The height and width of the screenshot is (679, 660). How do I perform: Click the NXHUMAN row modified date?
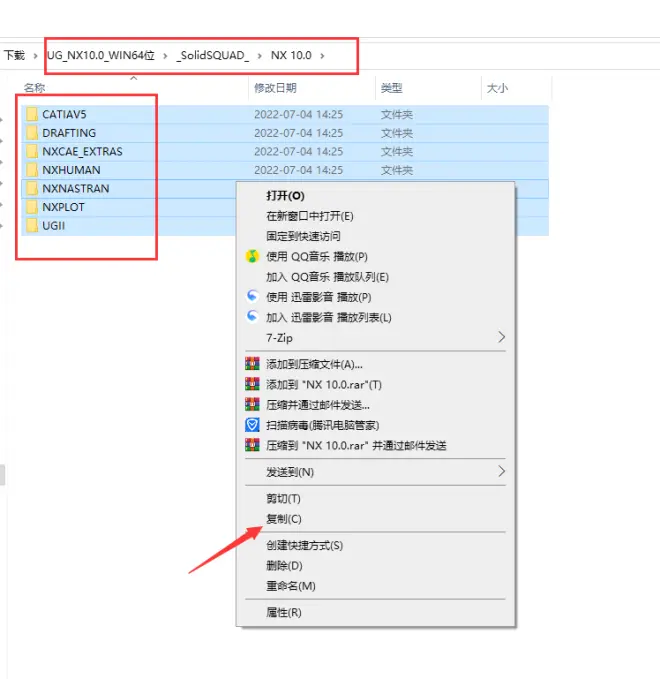click(x=298, y=170)
